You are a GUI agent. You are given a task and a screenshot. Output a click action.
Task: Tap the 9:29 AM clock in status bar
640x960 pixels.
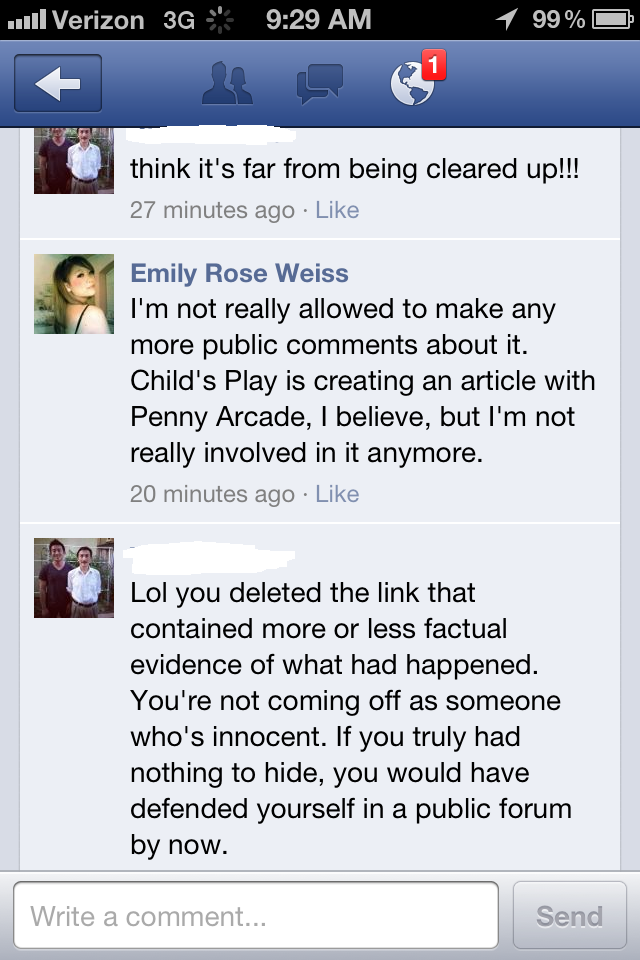tap(318, 20)
